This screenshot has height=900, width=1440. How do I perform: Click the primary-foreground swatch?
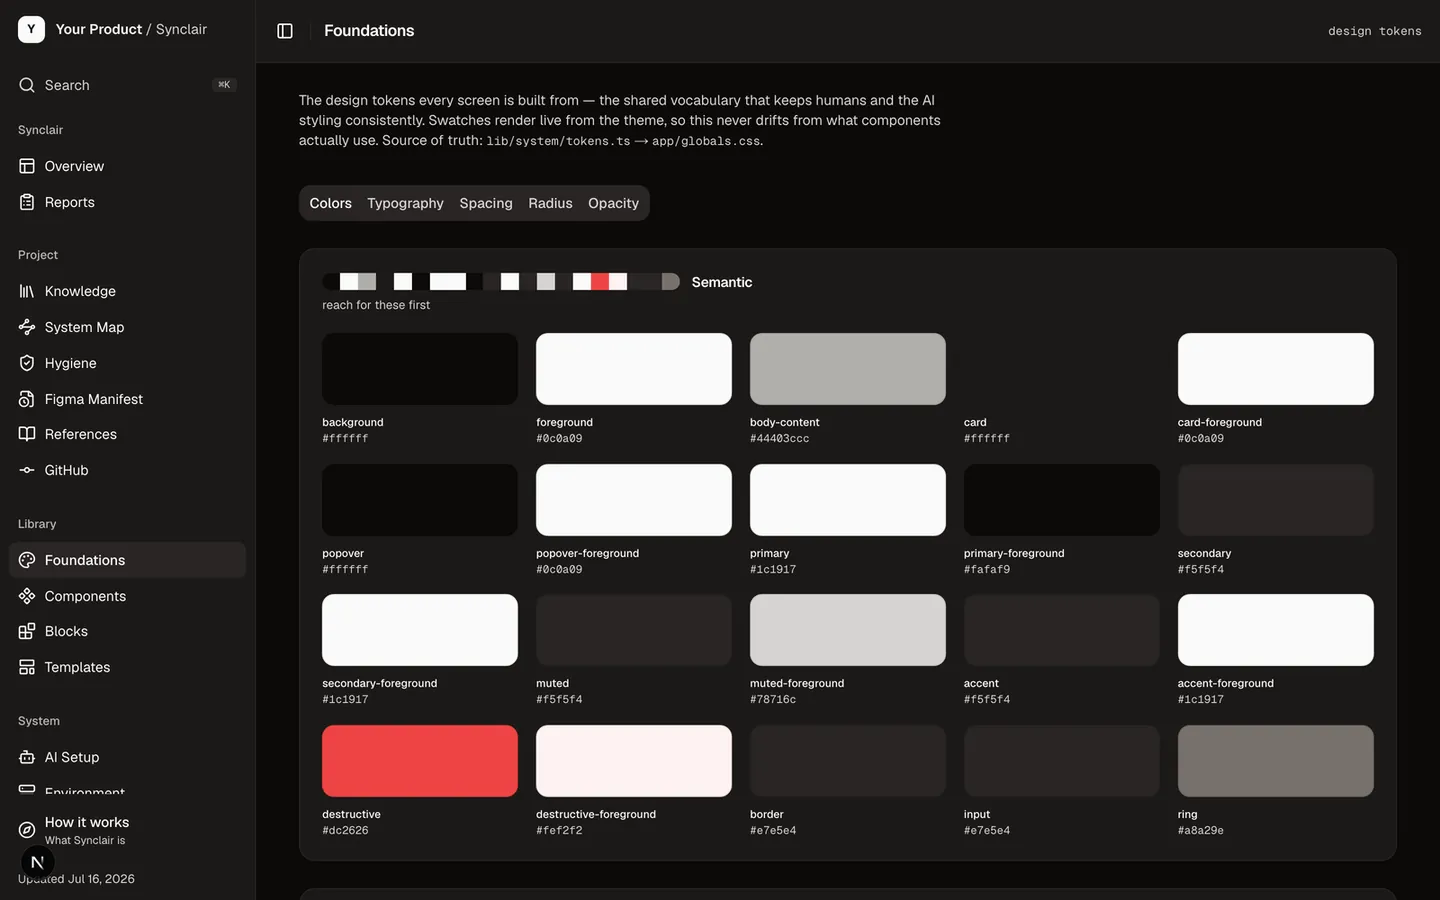[x=1062, y=500]
